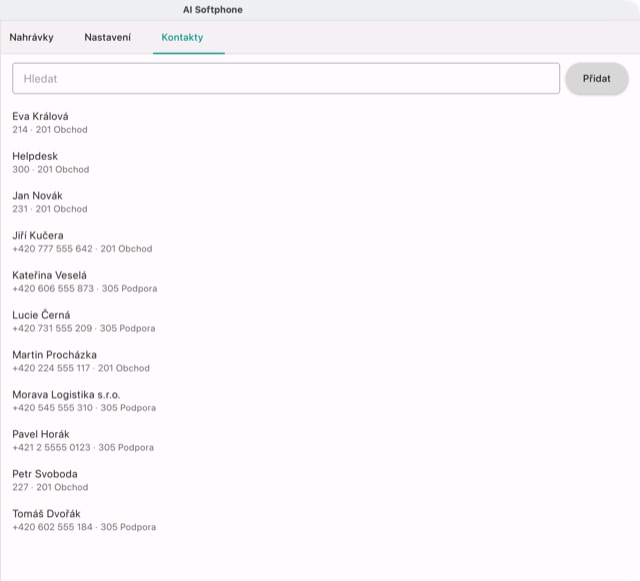Click number +420 606 555 873

[x=53, y=288]
